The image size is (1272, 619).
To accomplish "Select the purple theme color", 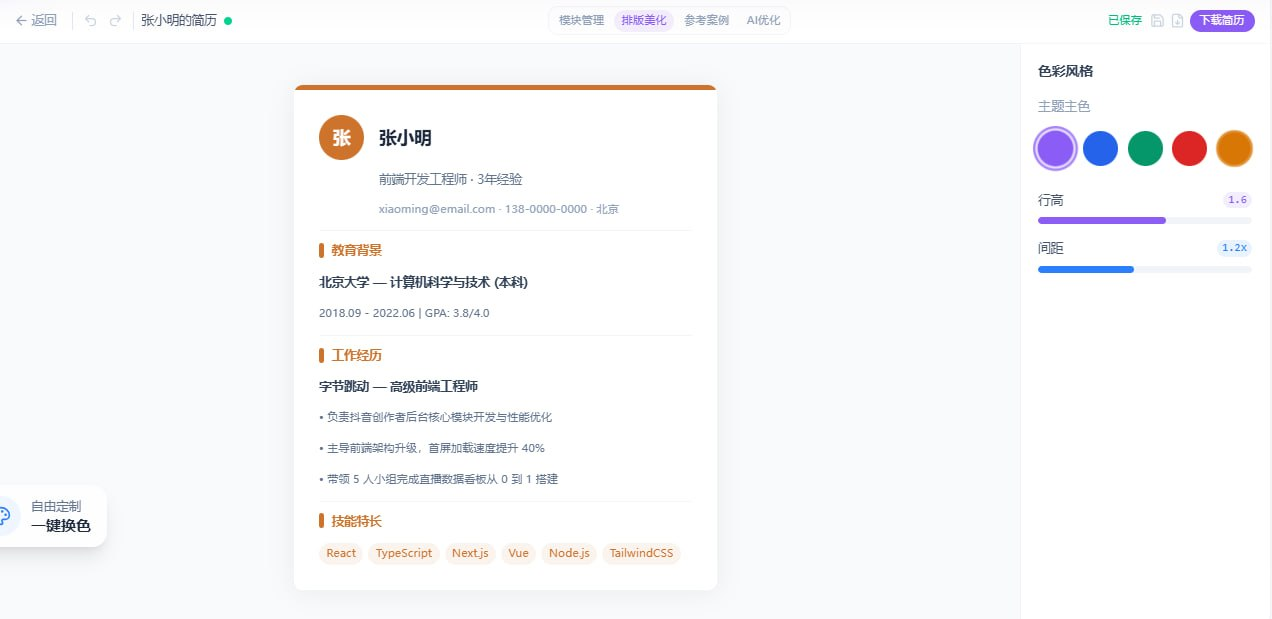I will (x=1056, y=149).
